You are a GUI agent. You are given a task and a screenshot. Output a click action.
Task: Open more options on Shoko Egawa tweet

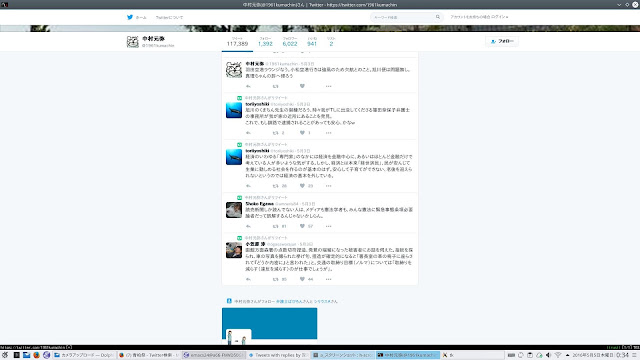329,226
